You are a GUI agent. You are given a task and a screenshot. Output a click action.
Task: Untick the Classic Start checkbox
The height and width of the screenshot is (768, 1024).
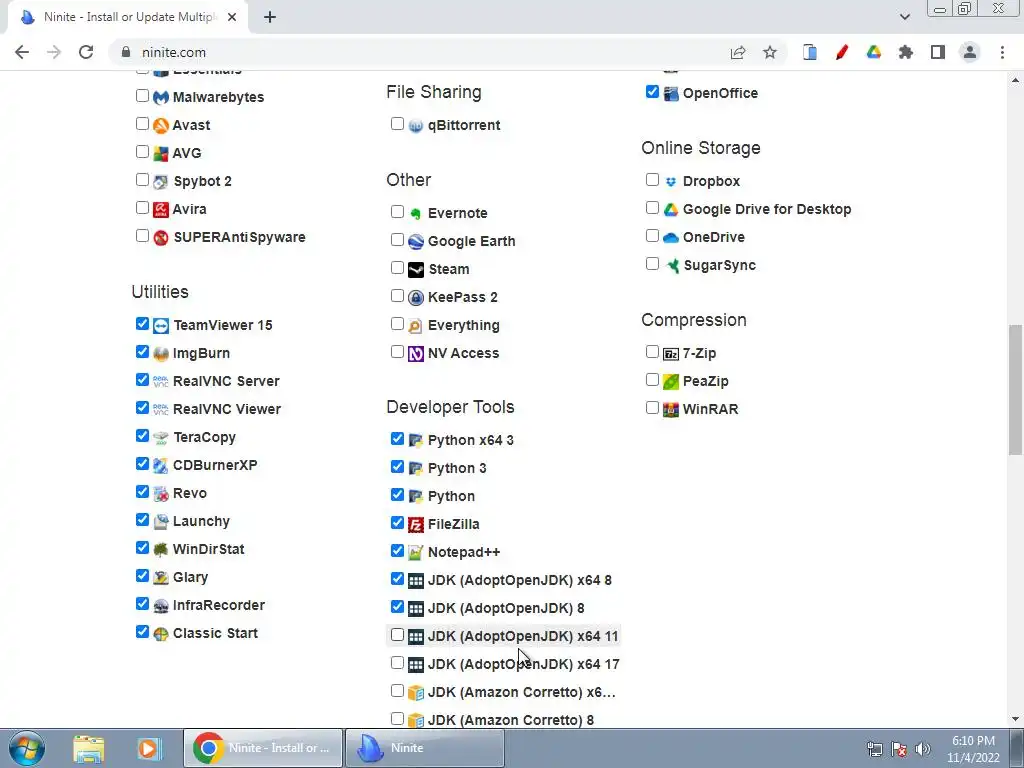point(142,632)
